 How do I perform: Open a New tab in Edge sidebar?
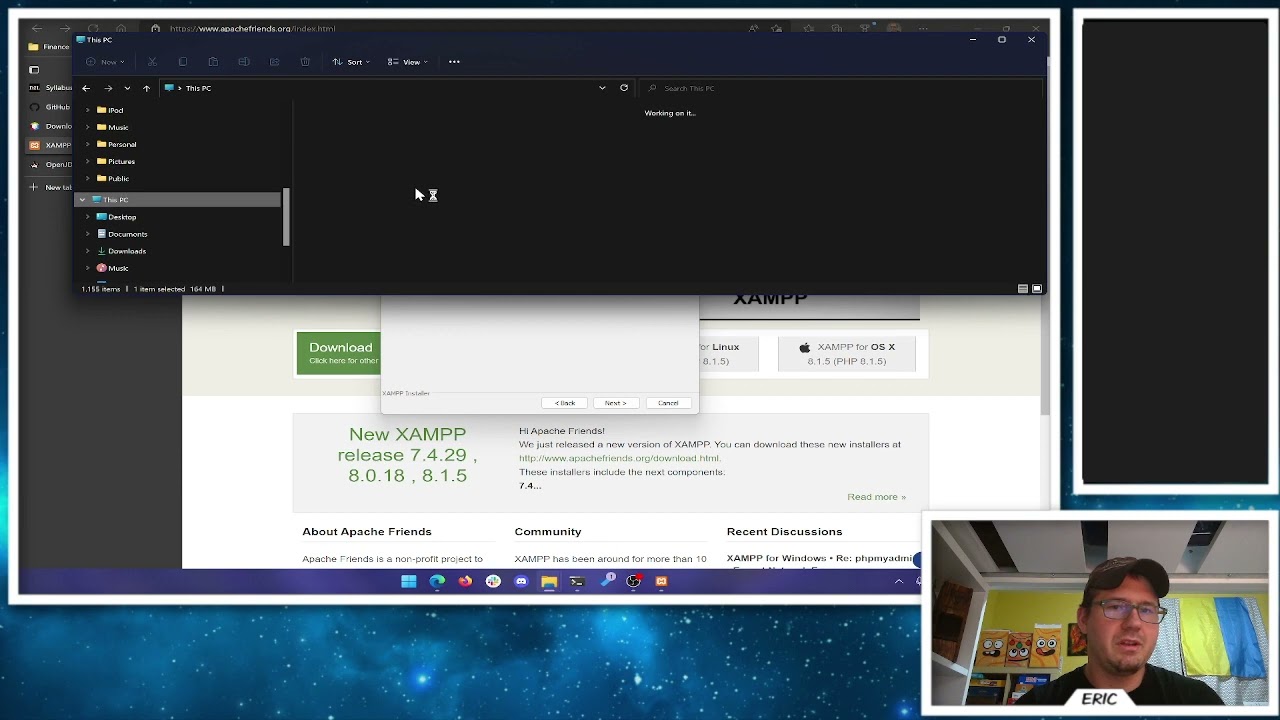point(50,187)
